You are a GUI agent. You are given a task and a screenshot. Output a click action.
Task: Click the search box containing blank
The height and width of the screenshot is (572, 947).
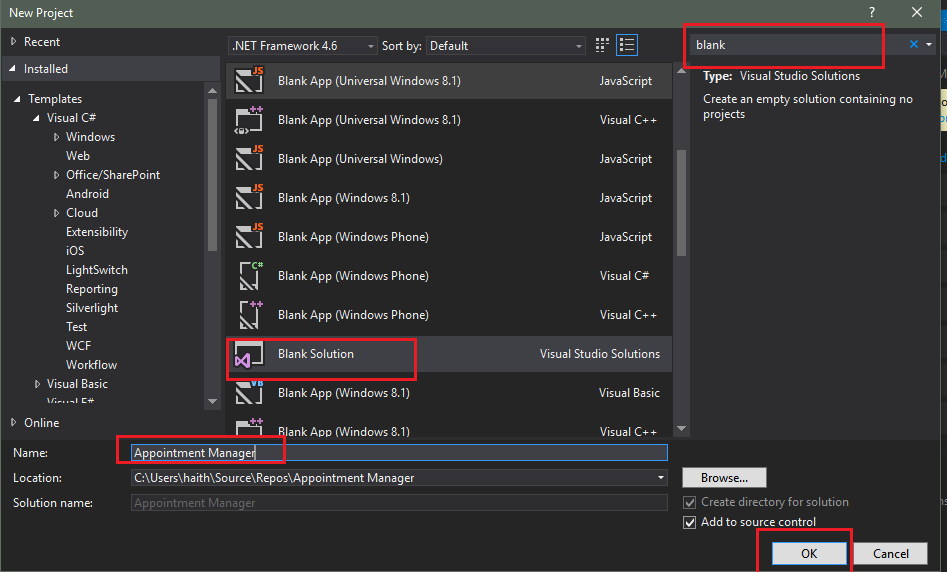point(798,45)
